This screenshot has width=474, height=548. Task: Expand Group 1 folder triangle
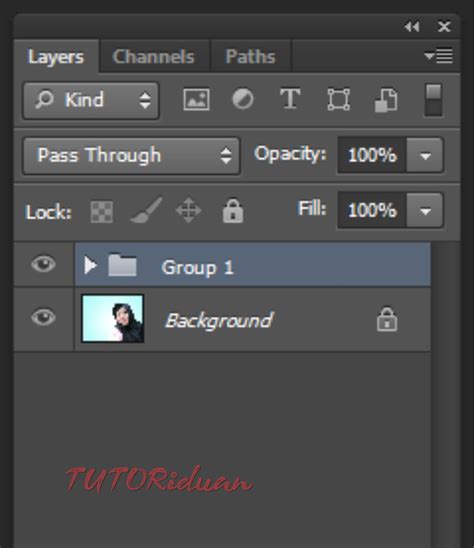point(90,265)
